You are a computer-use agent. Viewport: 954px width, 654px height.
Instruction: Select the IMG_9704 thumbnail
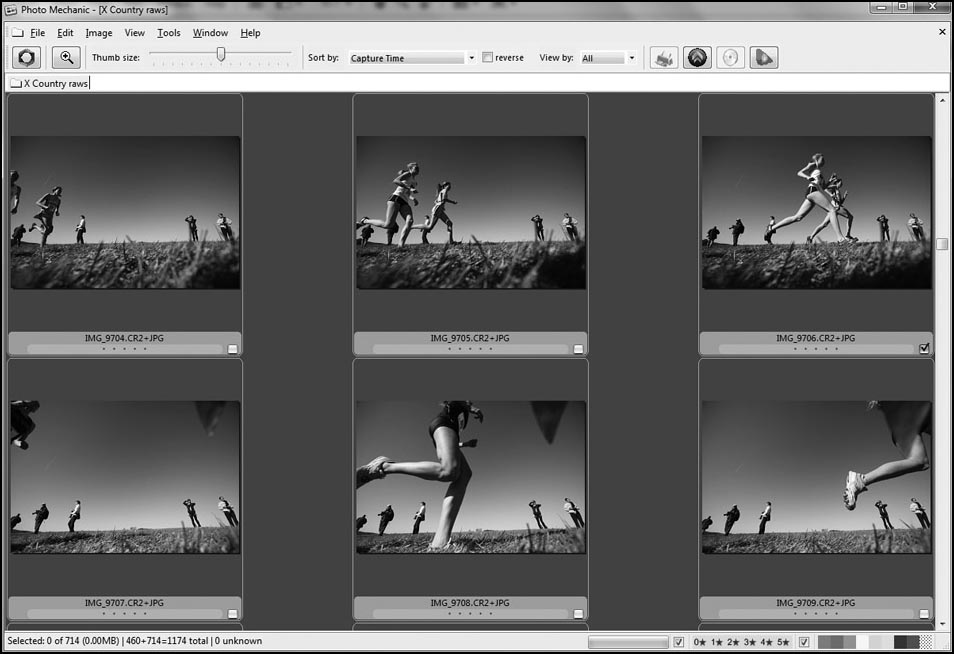(125, 212)
